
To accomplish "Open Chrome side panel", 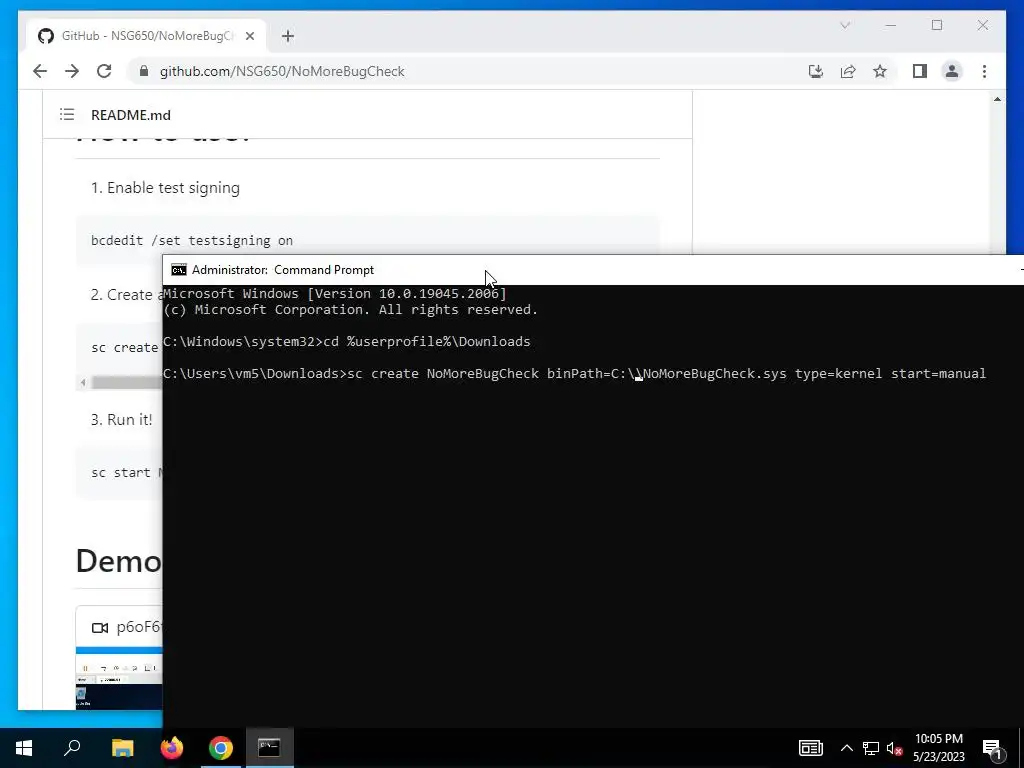I will coord(920,71).
